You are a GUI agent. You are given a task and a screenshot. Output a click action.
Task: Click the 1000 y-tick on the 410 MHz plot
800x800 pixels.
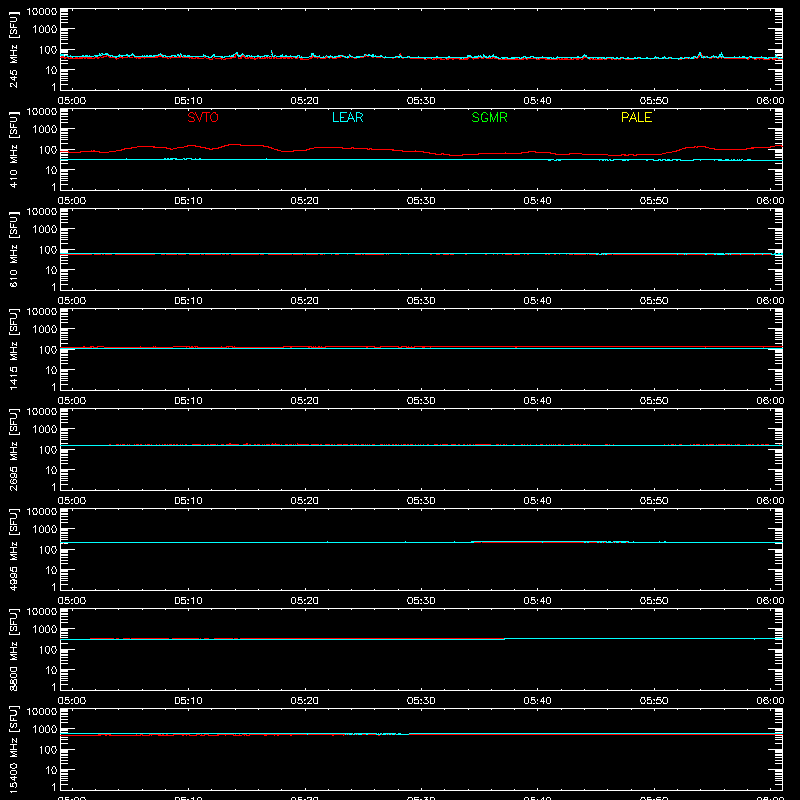pyautogui.click(x=45, y=130)
